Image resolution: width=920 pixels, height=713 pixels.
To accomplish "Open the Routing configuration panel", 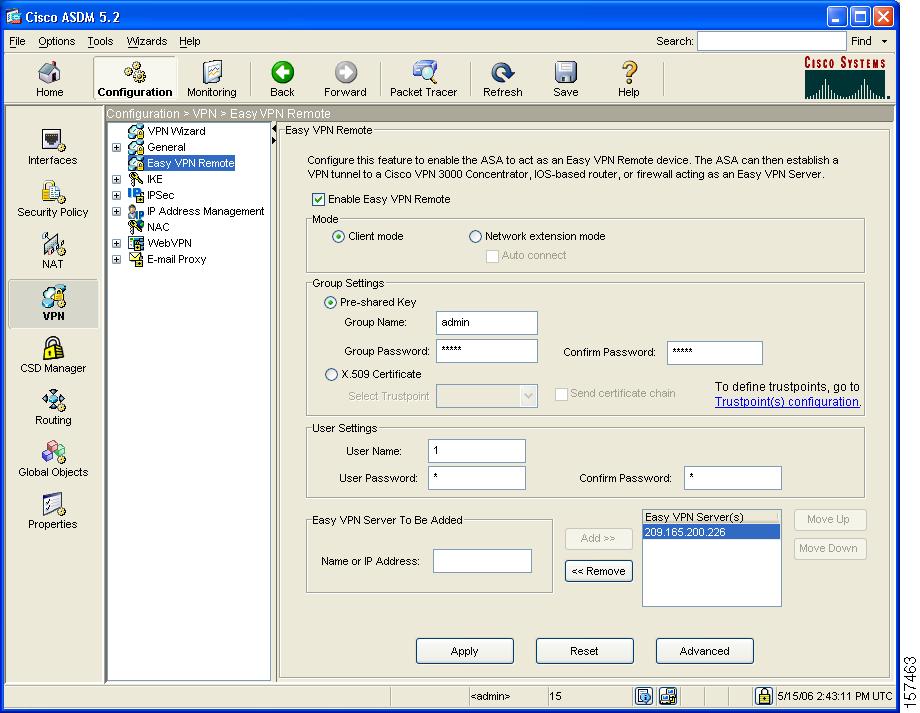I will click(x=53, y=407).
